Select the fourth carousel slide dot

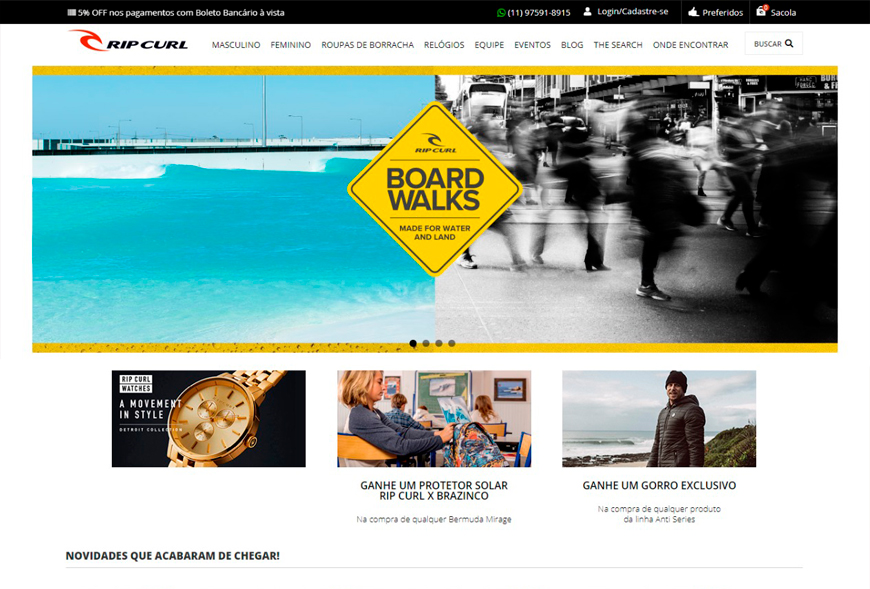click(x=452, y=343)
